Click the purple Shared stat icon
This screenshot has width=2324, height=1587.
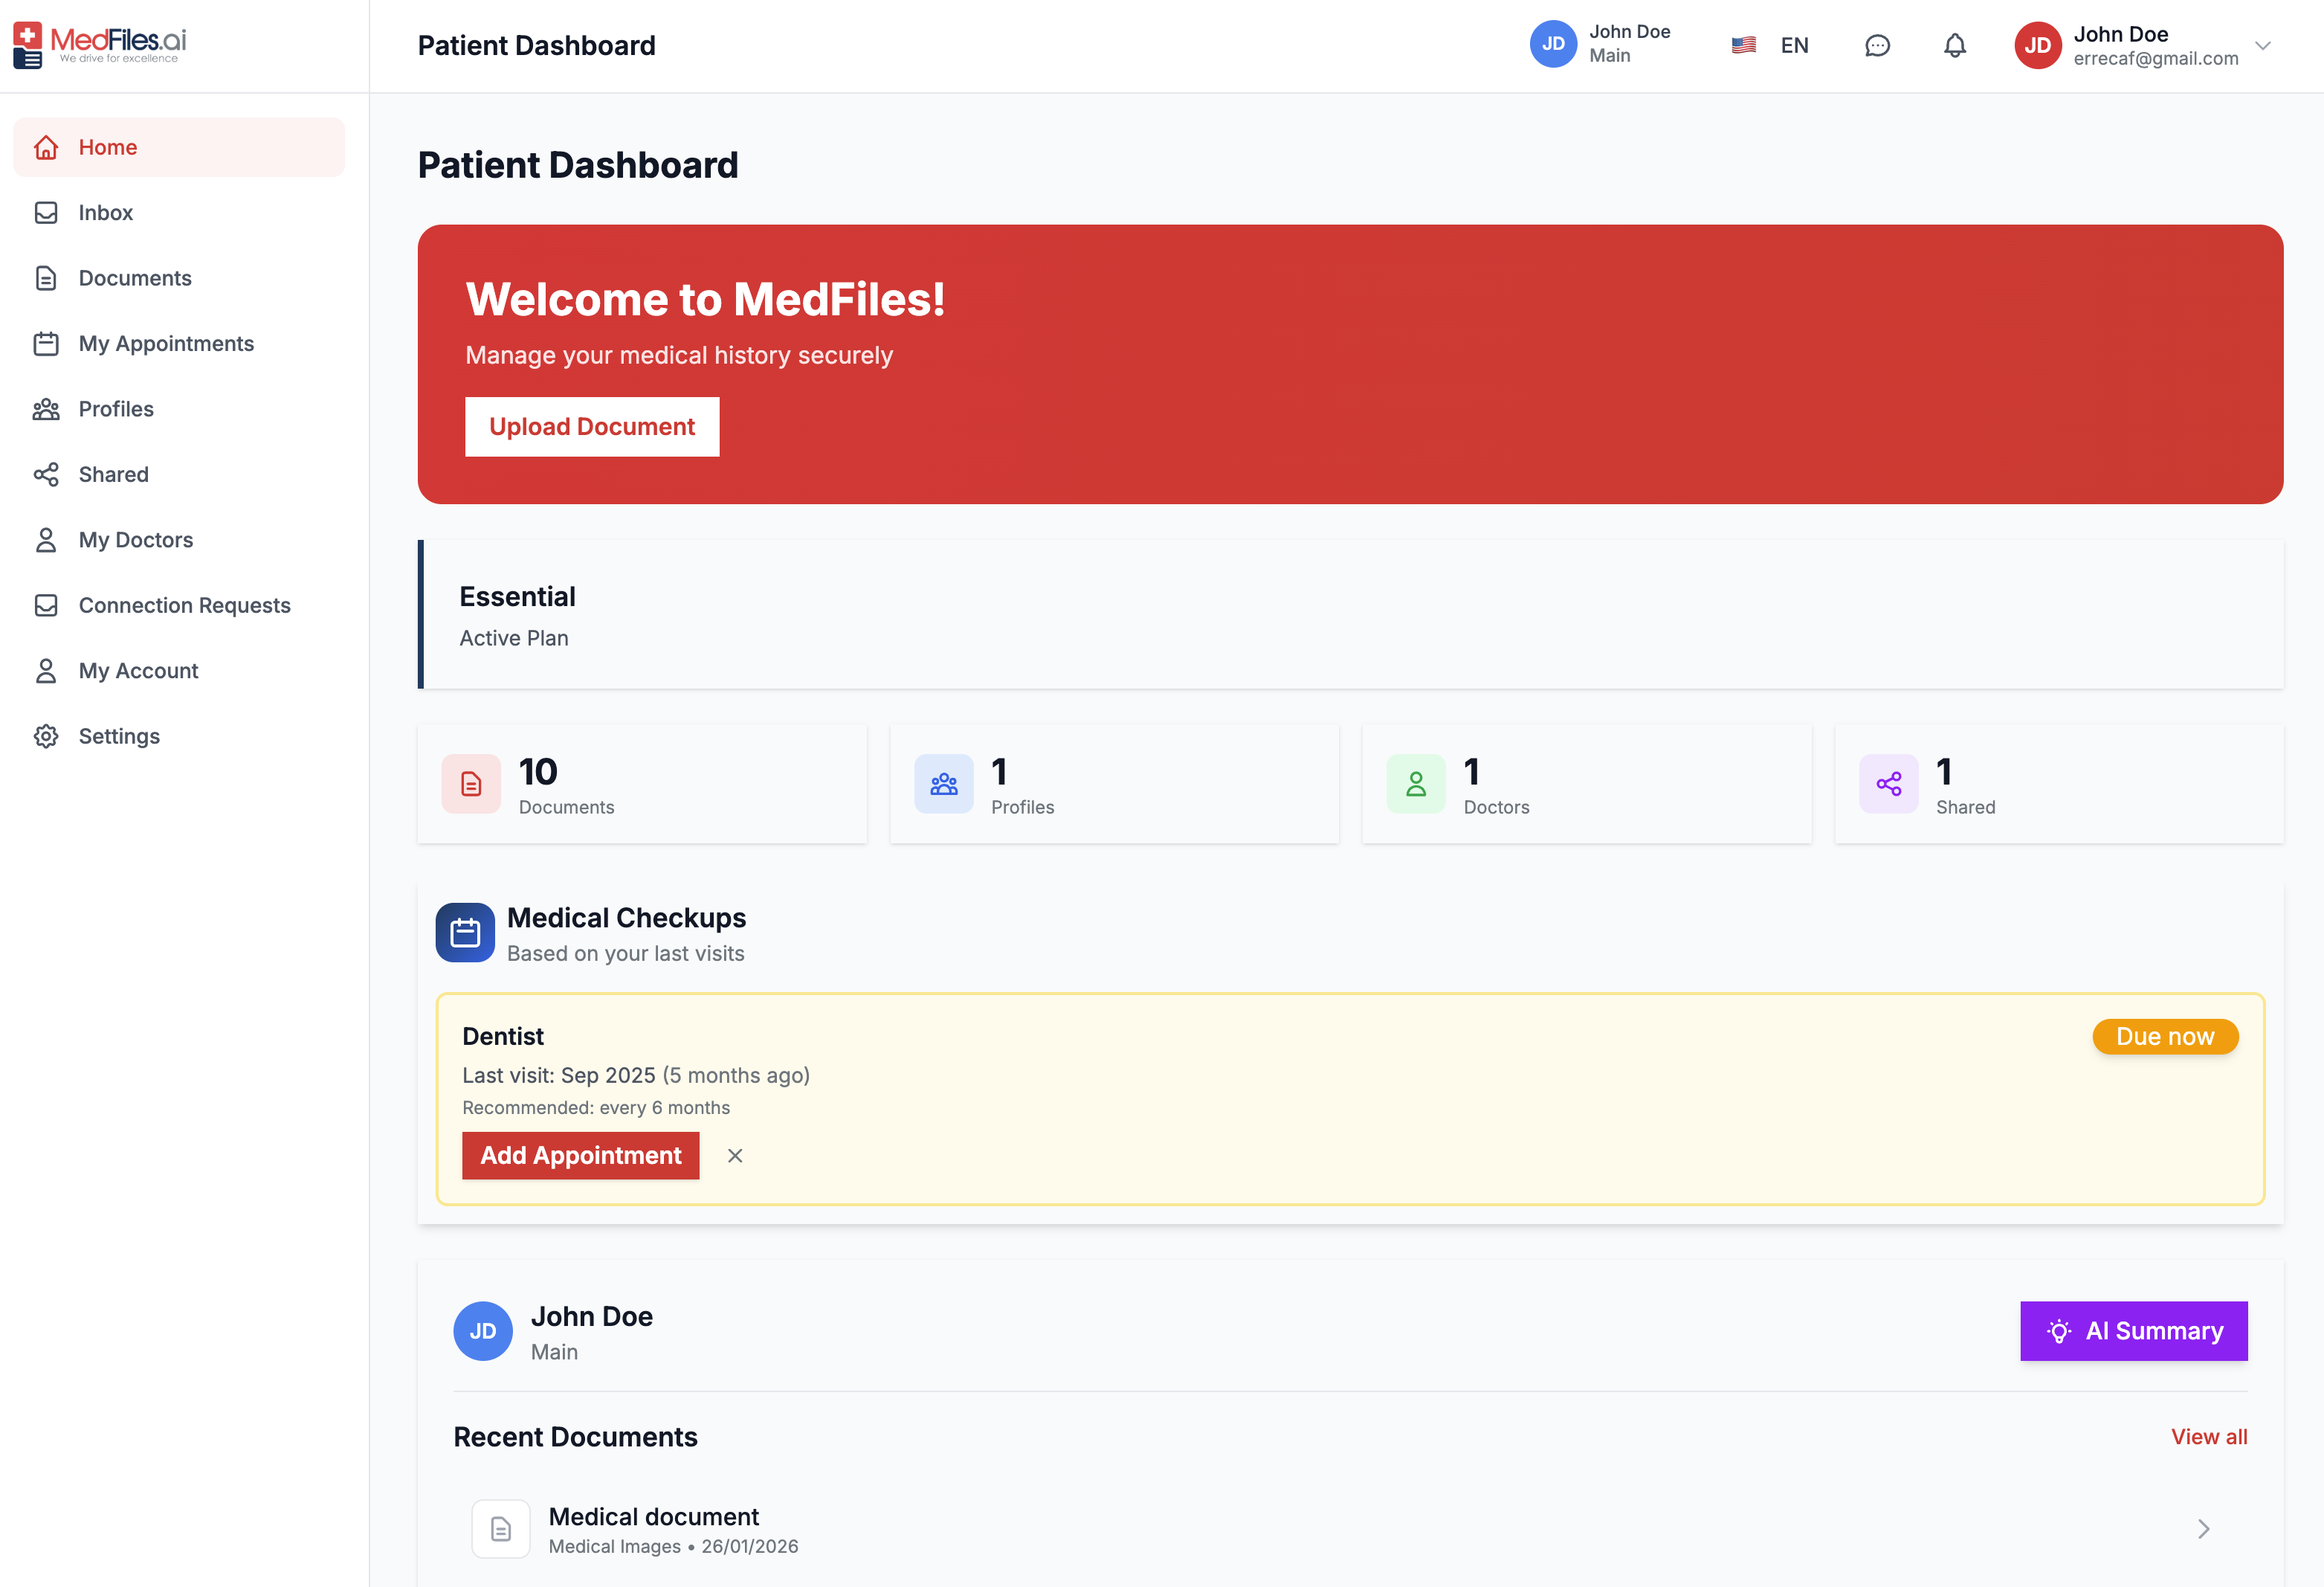point(1888,783)
